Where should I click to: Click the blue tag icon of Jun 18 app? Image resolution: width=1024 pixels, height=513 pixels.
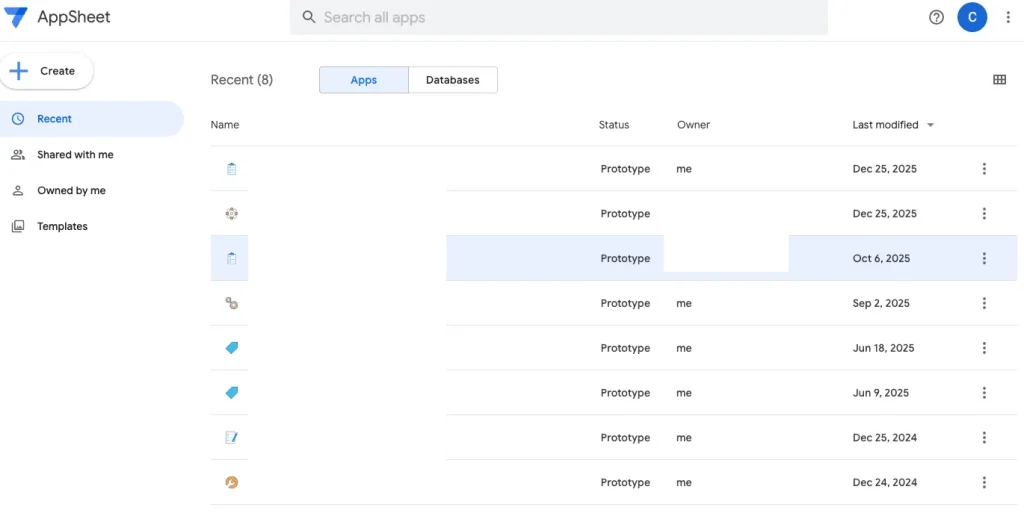(232, 348)
